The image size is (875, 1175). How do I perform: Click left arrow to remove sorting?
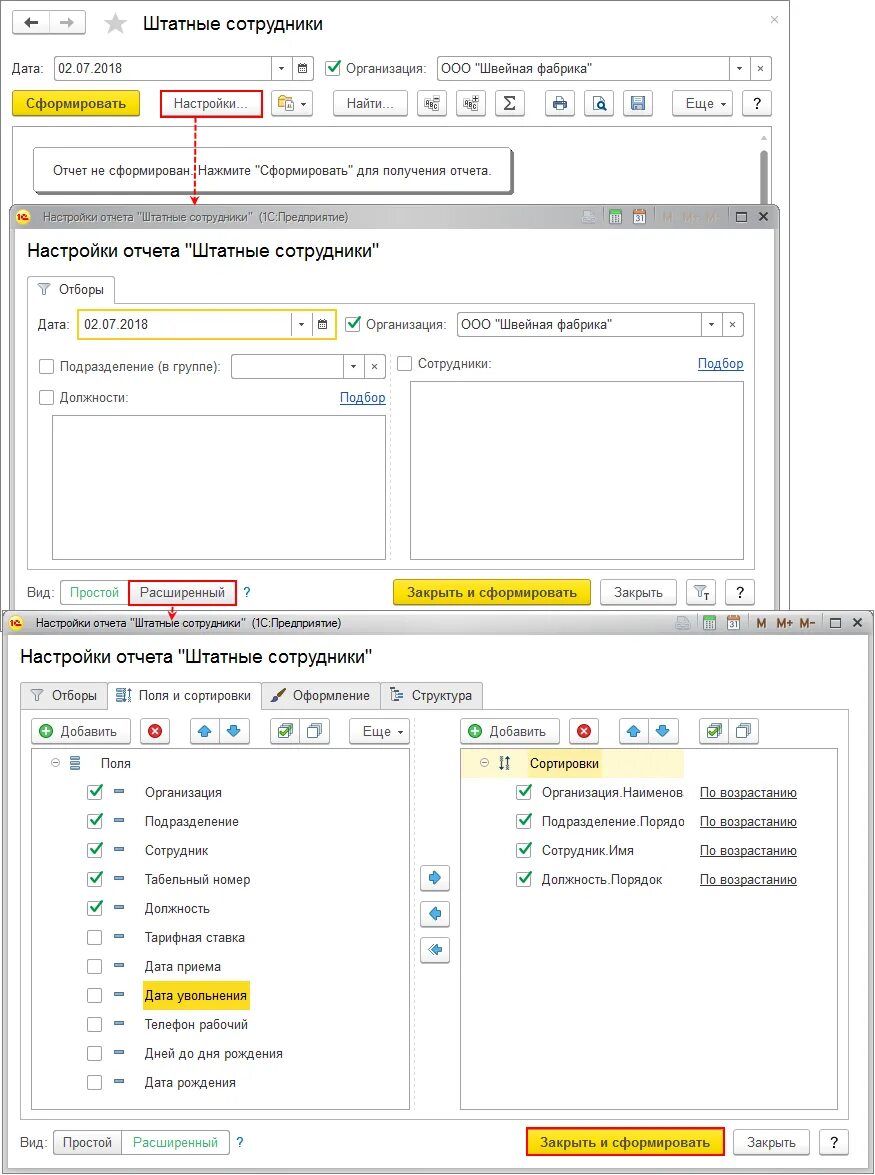(435, 913)
